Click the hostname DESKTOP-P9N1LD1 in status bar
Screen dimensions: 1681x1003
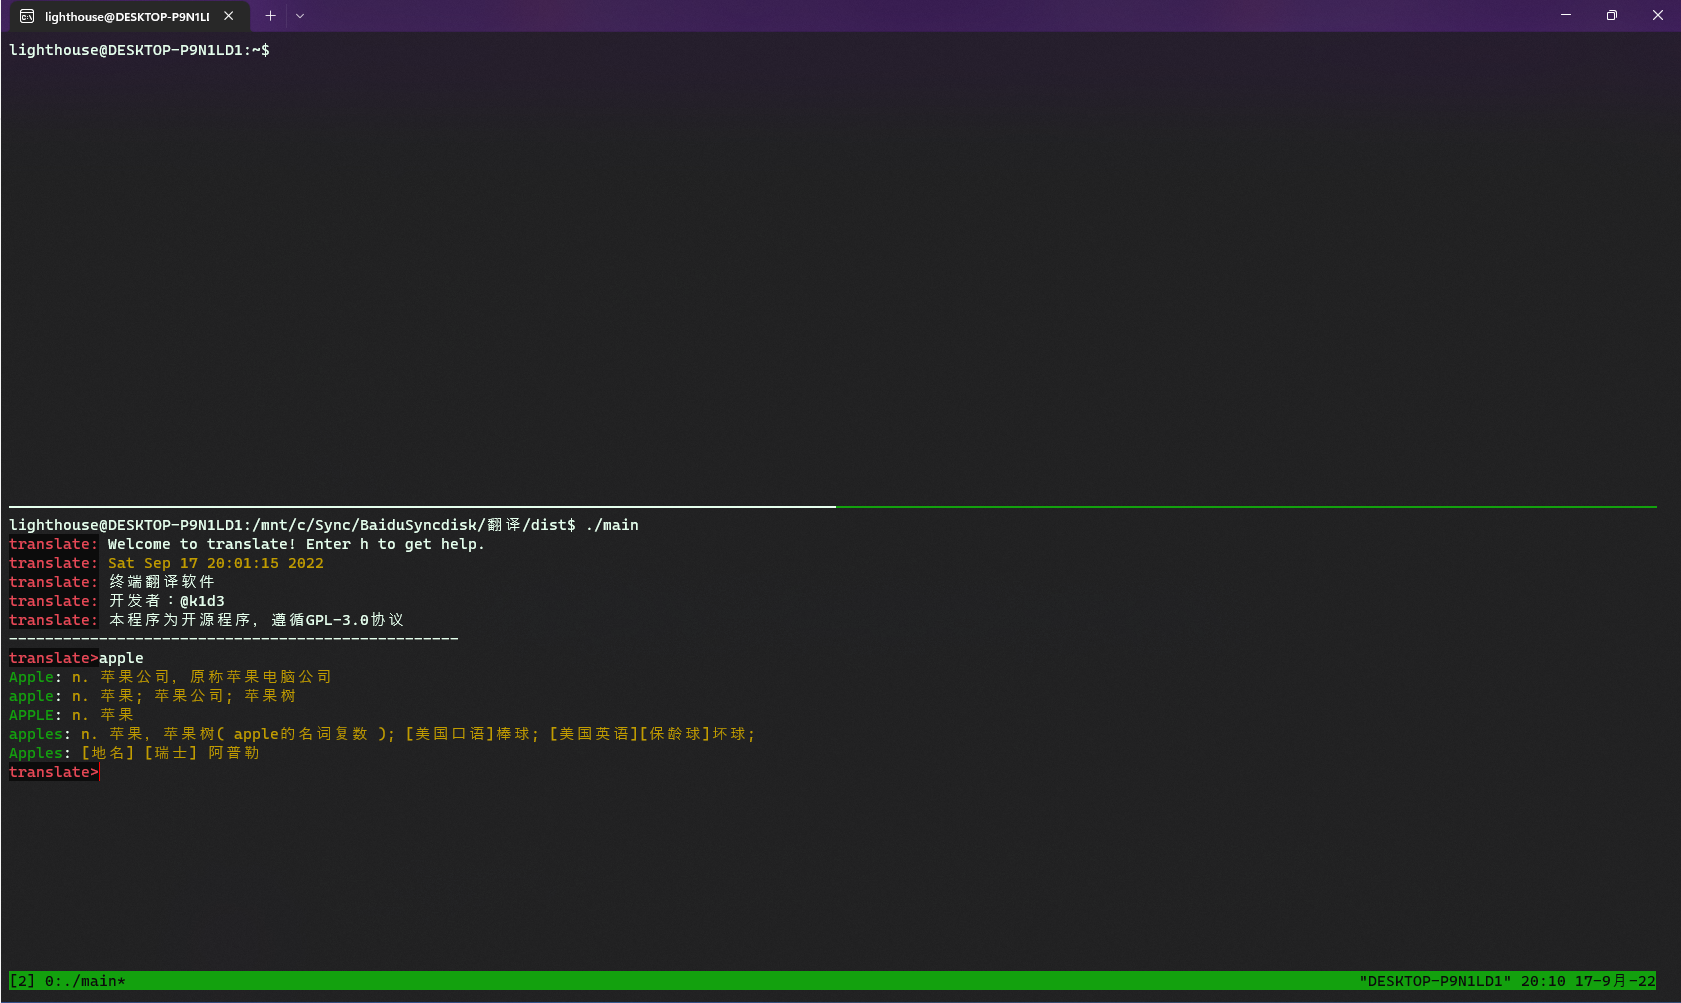click(x=1437, y=981)
